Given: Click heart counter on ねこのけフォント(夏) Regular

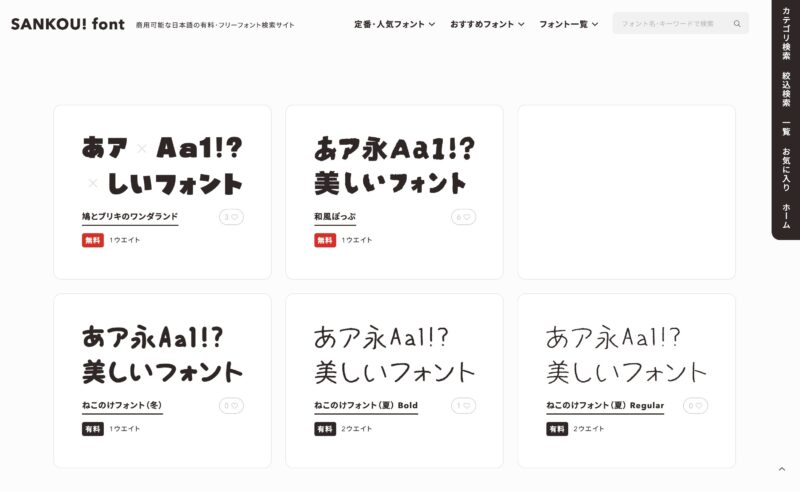Looking at the screenshot, I should [x=696, y=406].
